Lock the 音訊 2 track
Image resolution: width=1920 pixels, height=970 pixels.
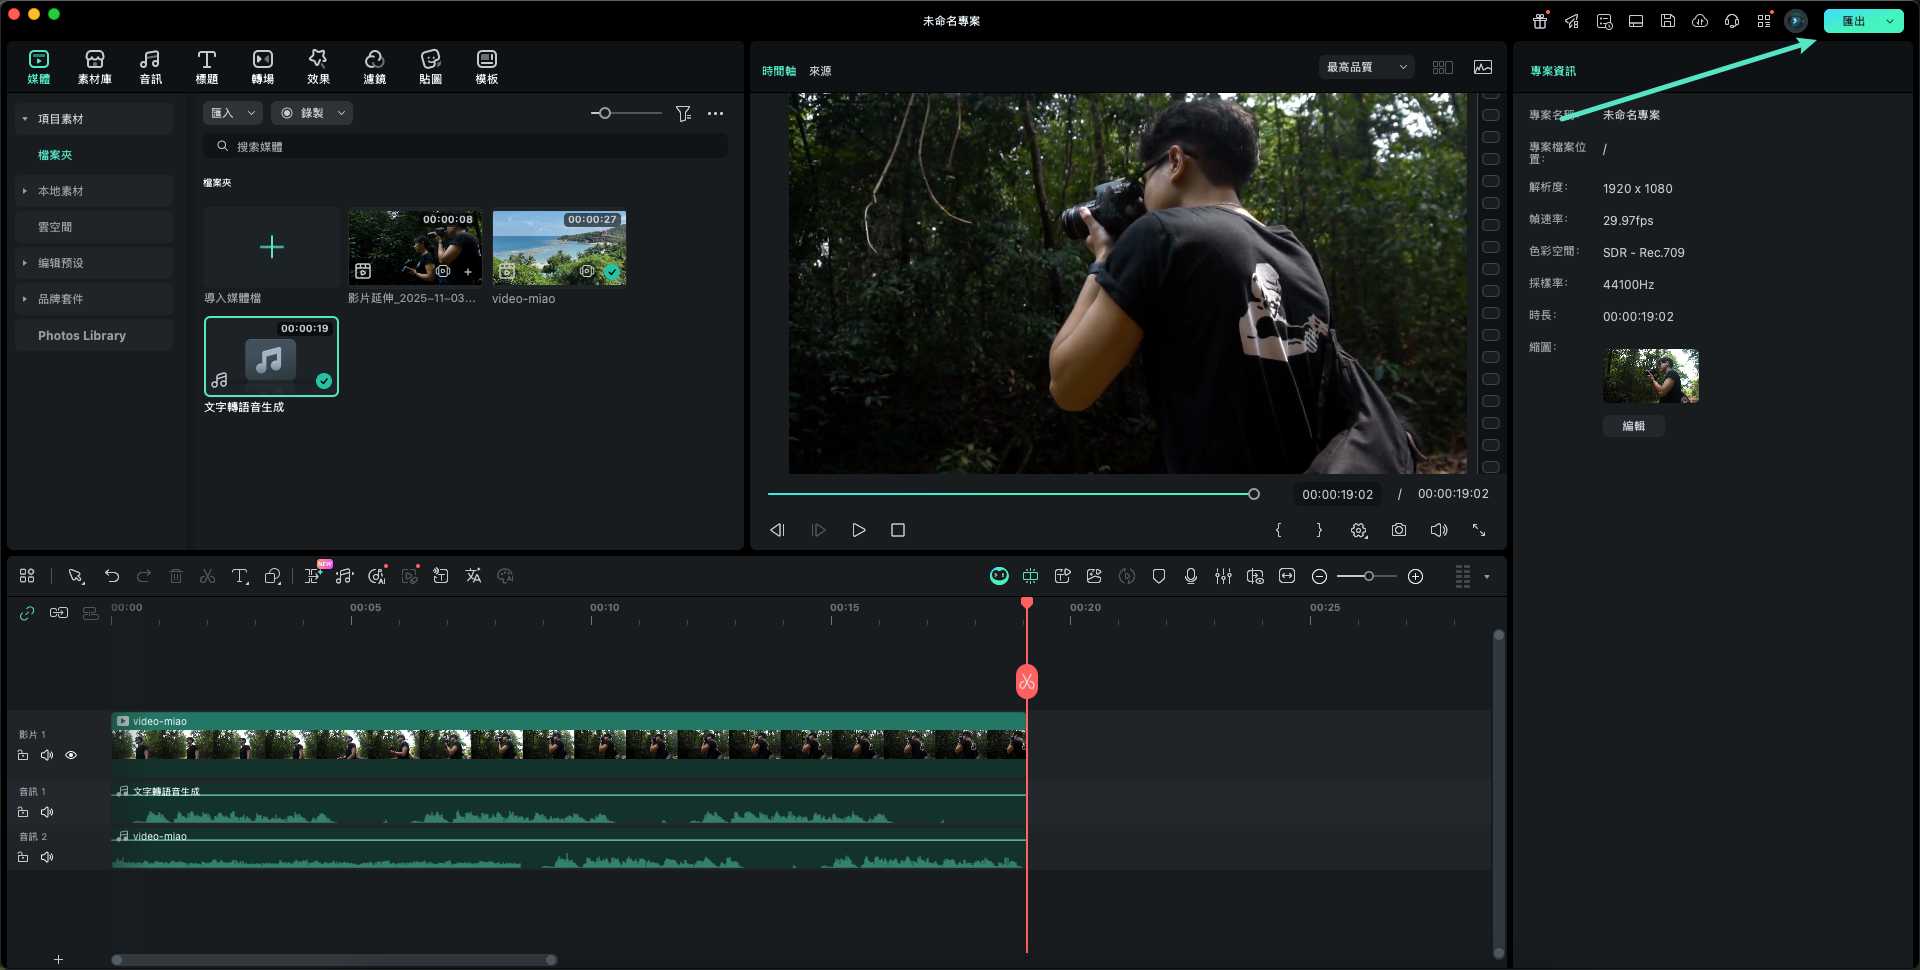[23, 857]
